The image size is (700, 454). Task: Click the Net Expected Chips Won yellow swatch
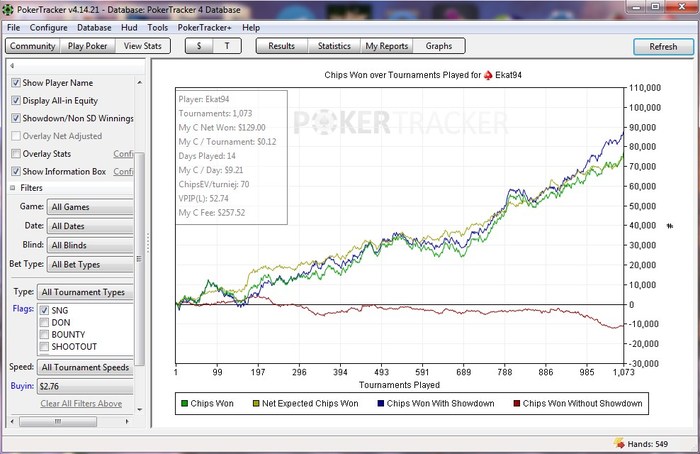(x=256, y=404)
